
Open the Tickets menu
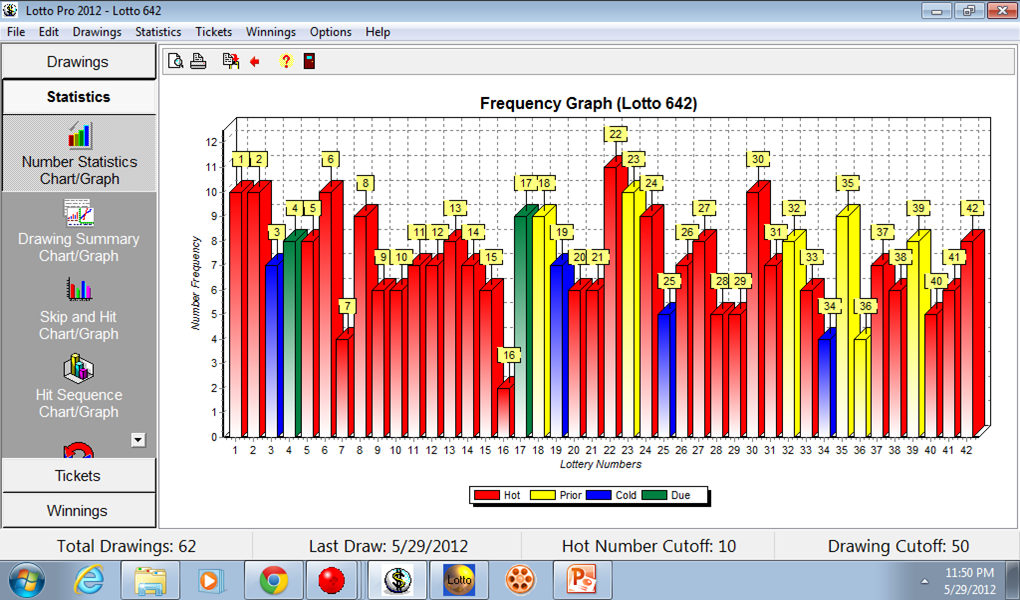(213, 32)
